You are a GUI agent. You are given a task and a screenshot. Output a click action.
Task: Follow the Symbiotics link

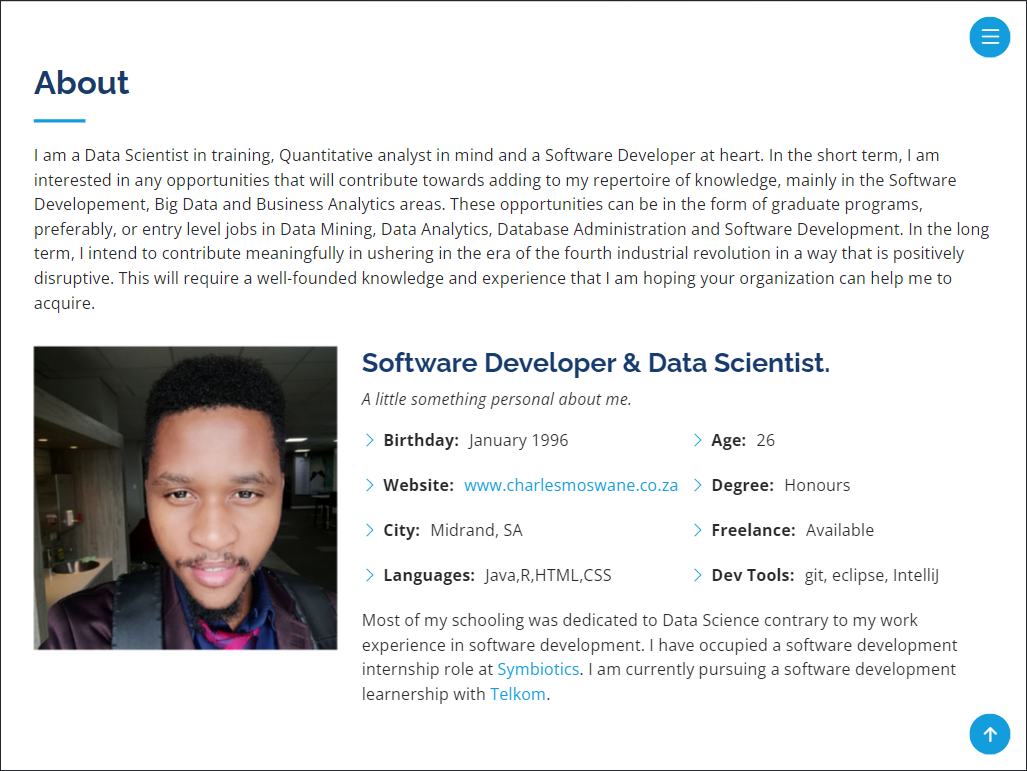click(x=538, y=669)
